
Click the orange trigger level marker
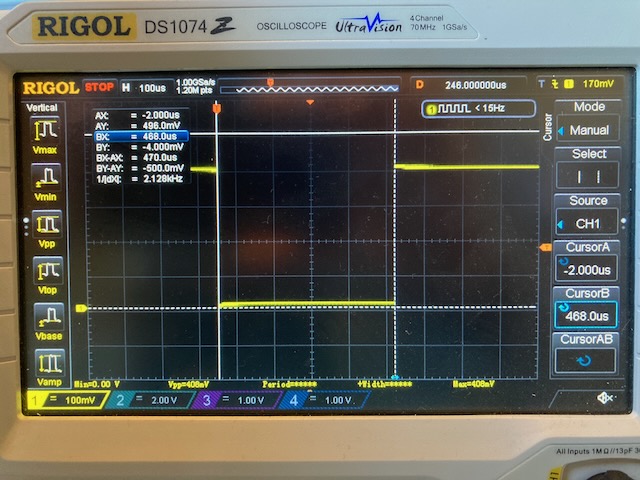545,247
